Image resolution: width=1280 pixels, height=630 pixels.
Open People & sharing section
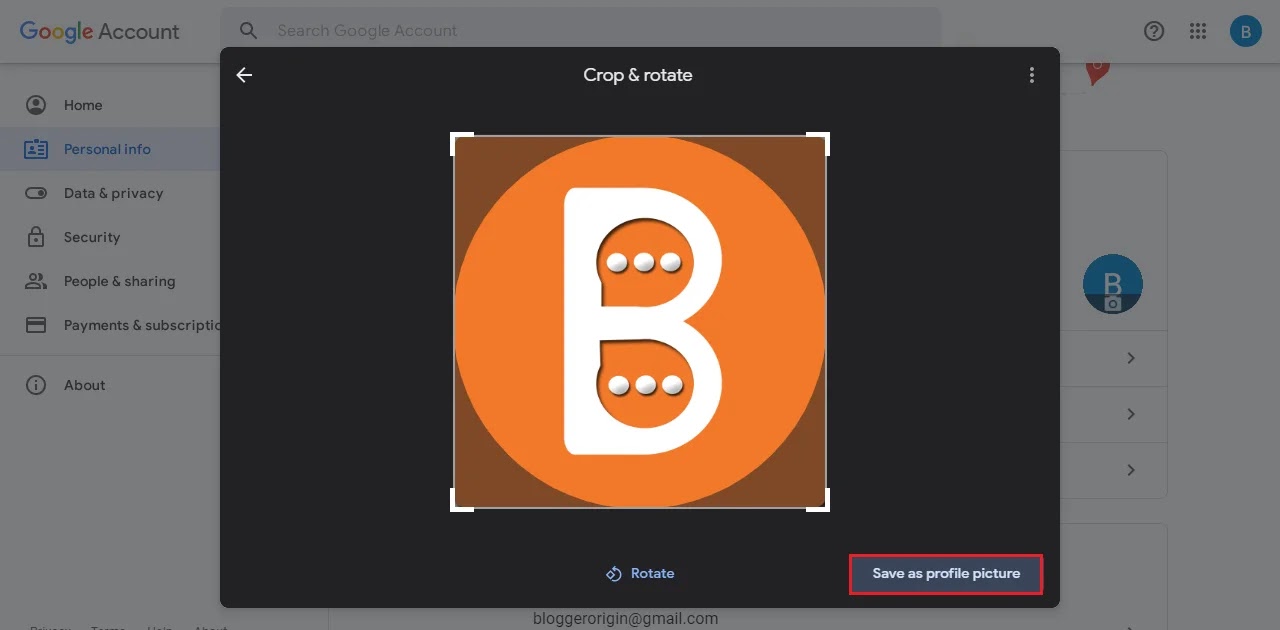pyautogui.click(x=119, y=281)
